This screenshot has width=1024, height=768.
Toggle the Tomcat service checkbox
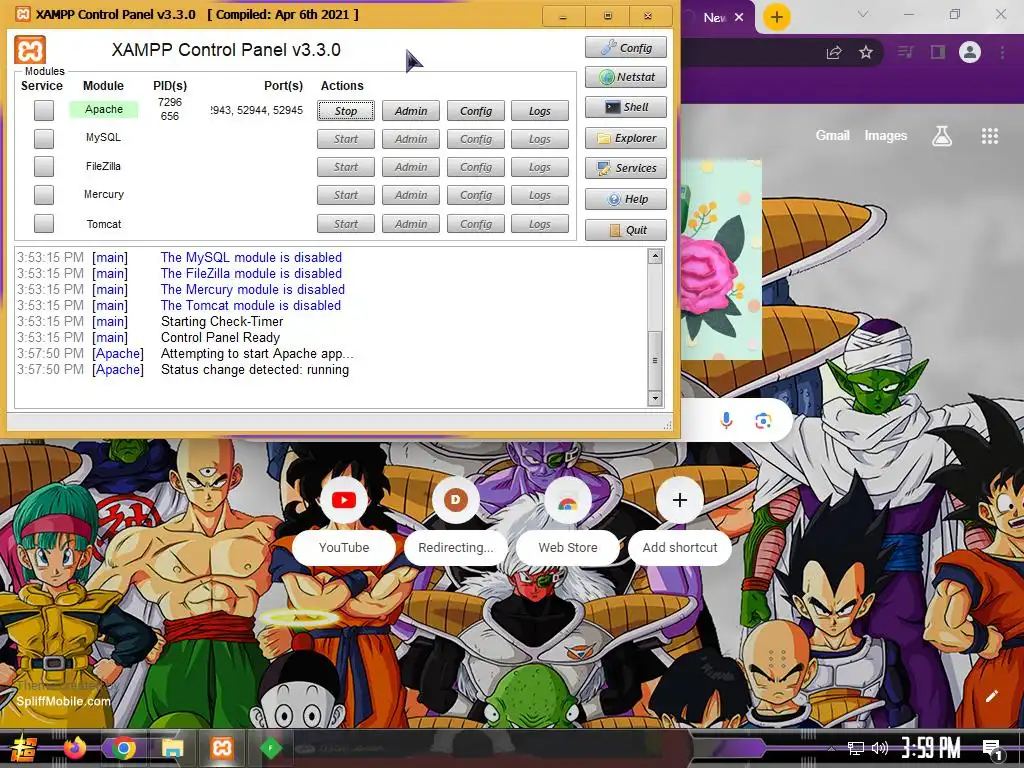(x=44, y=223)
